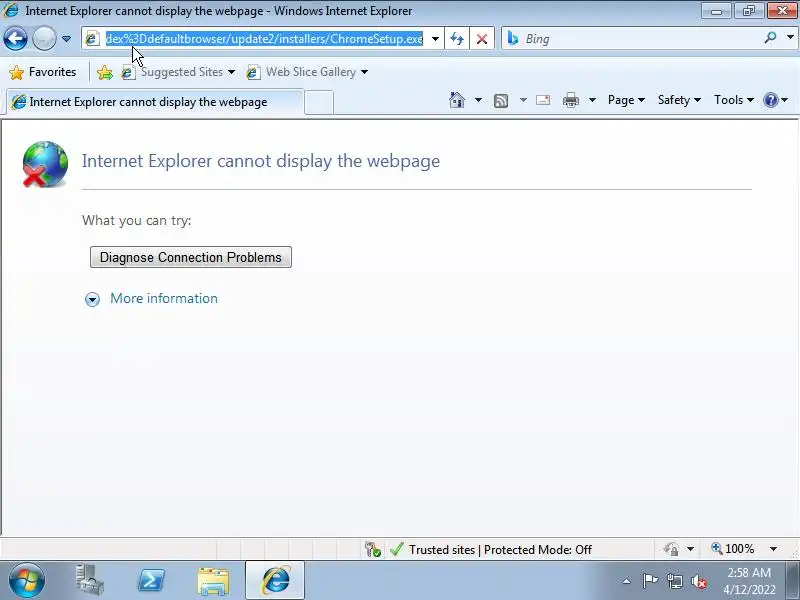Image resolution: width=800 pixels, height=600 pixels.
Task: Click the 100% zoom level button
Action: [733, 549]
